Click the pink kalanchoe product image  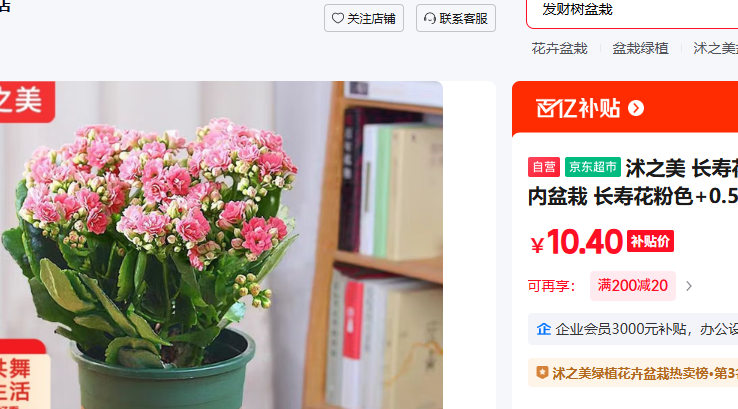click(221, 245)
